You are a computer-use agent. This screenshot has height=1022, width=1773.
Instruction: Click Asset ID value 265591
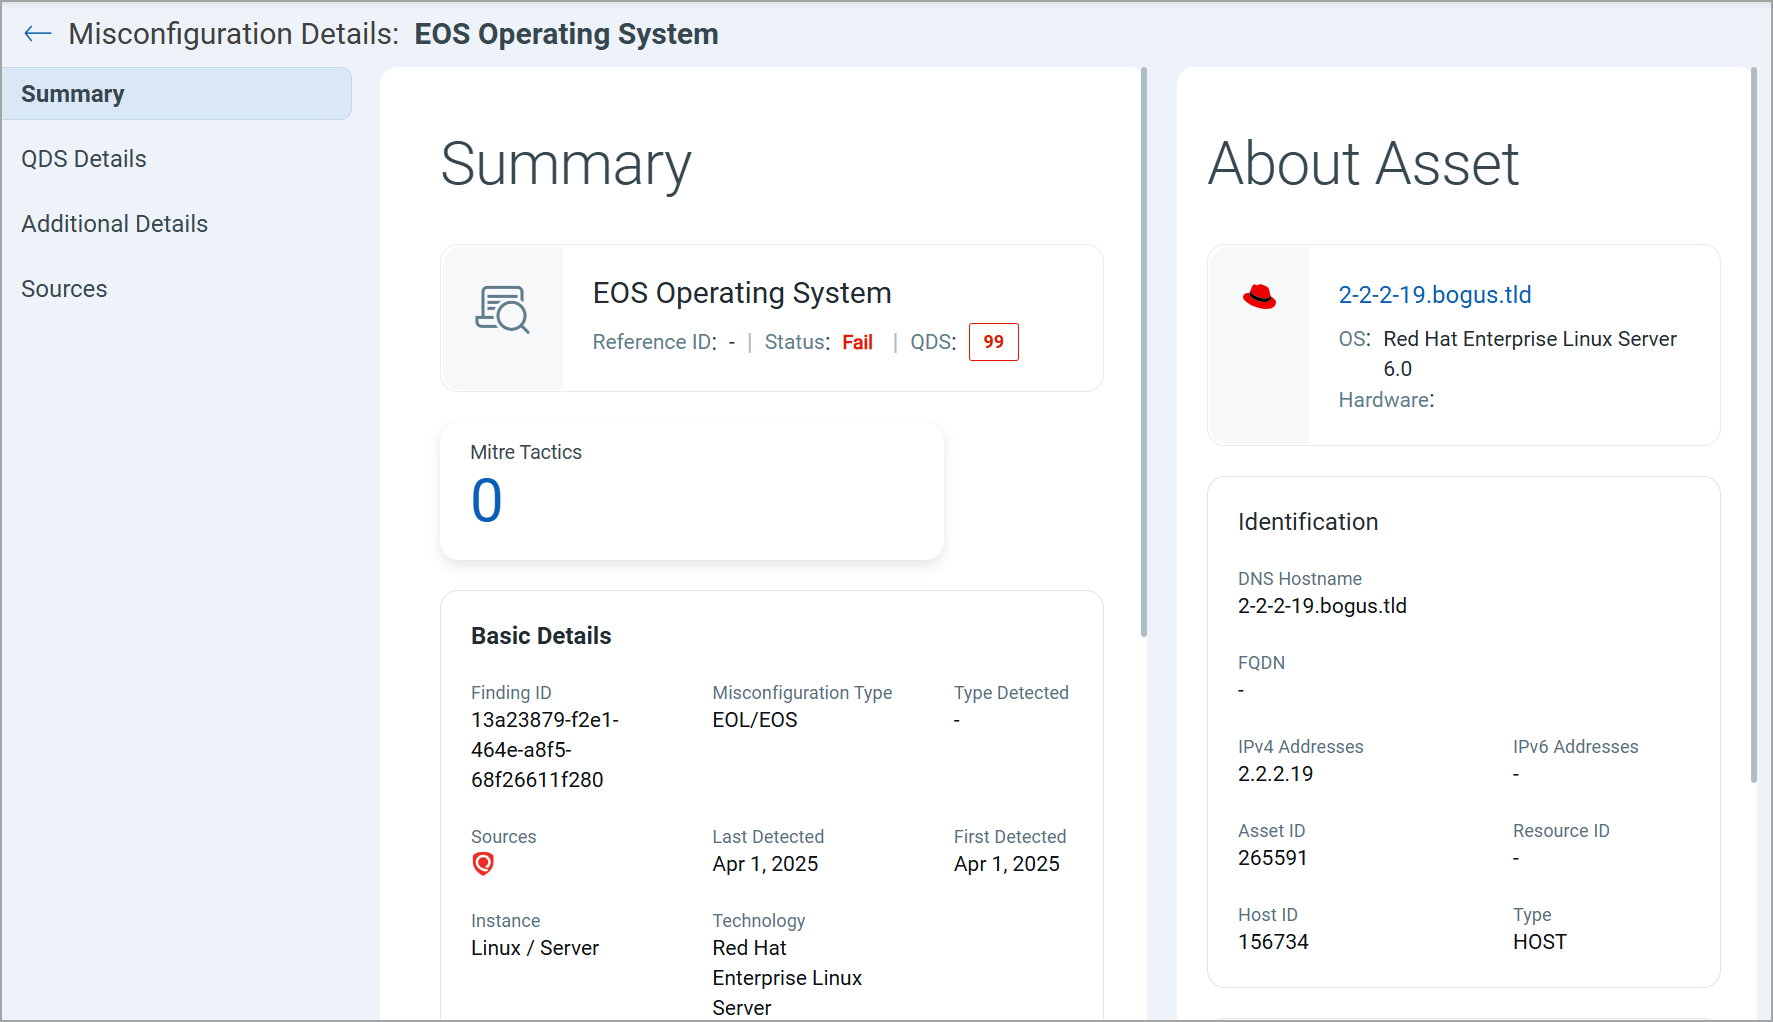pyautogui.click(x=1273, y=858)
